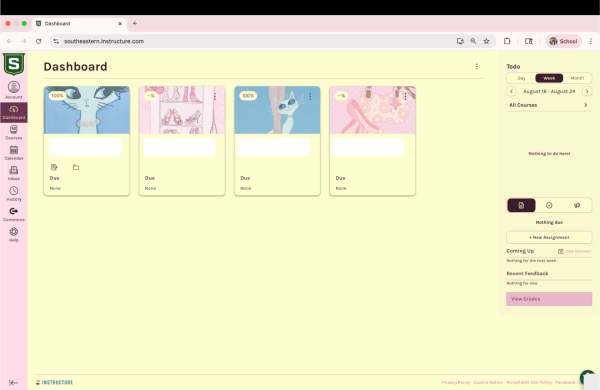Click the media/tab search icon in the browser toolbar

point(528,41)
